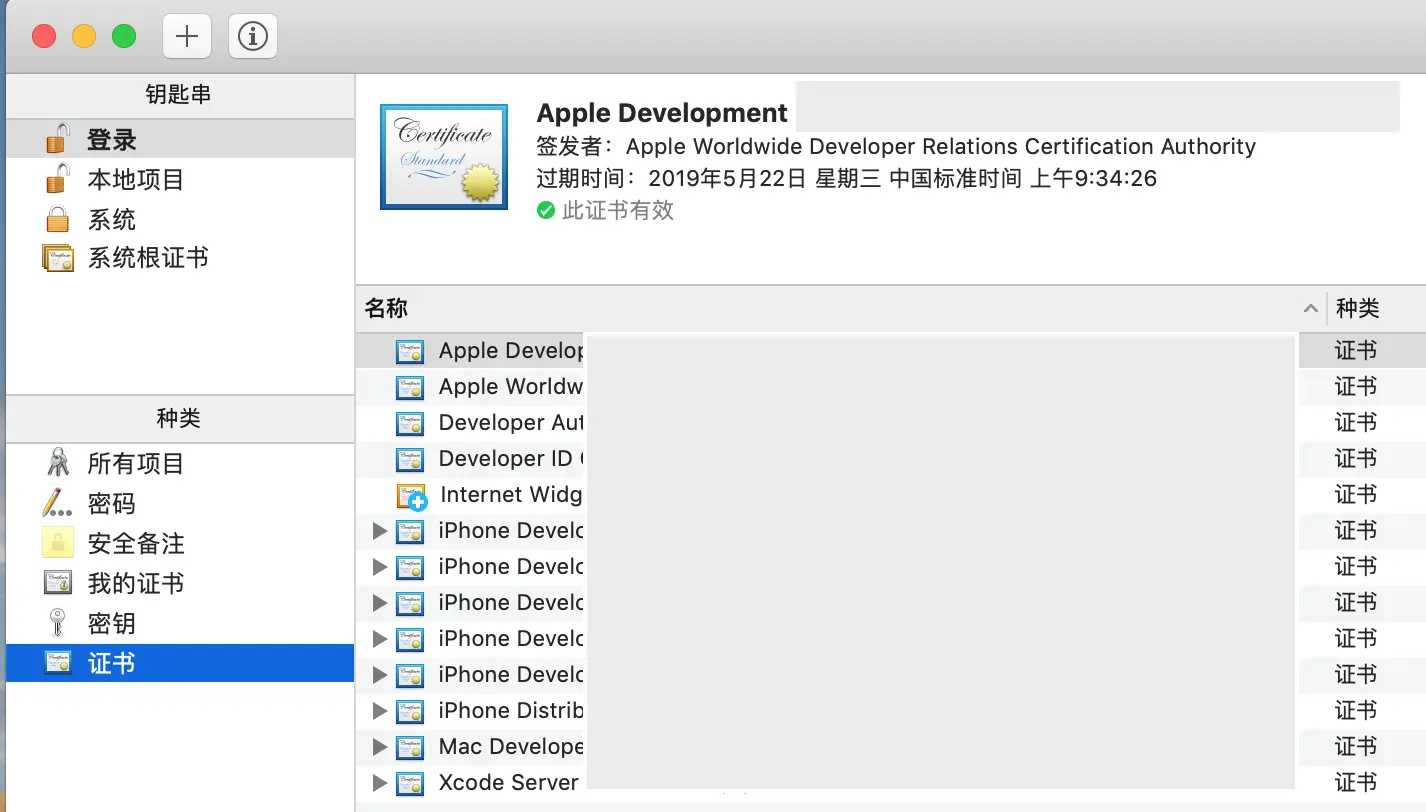Image resolution: width=1426 pixels, height=812 pixels.
Task: Click the Internet Widg certificate icon with blue plus
Action: click(411, 496)
